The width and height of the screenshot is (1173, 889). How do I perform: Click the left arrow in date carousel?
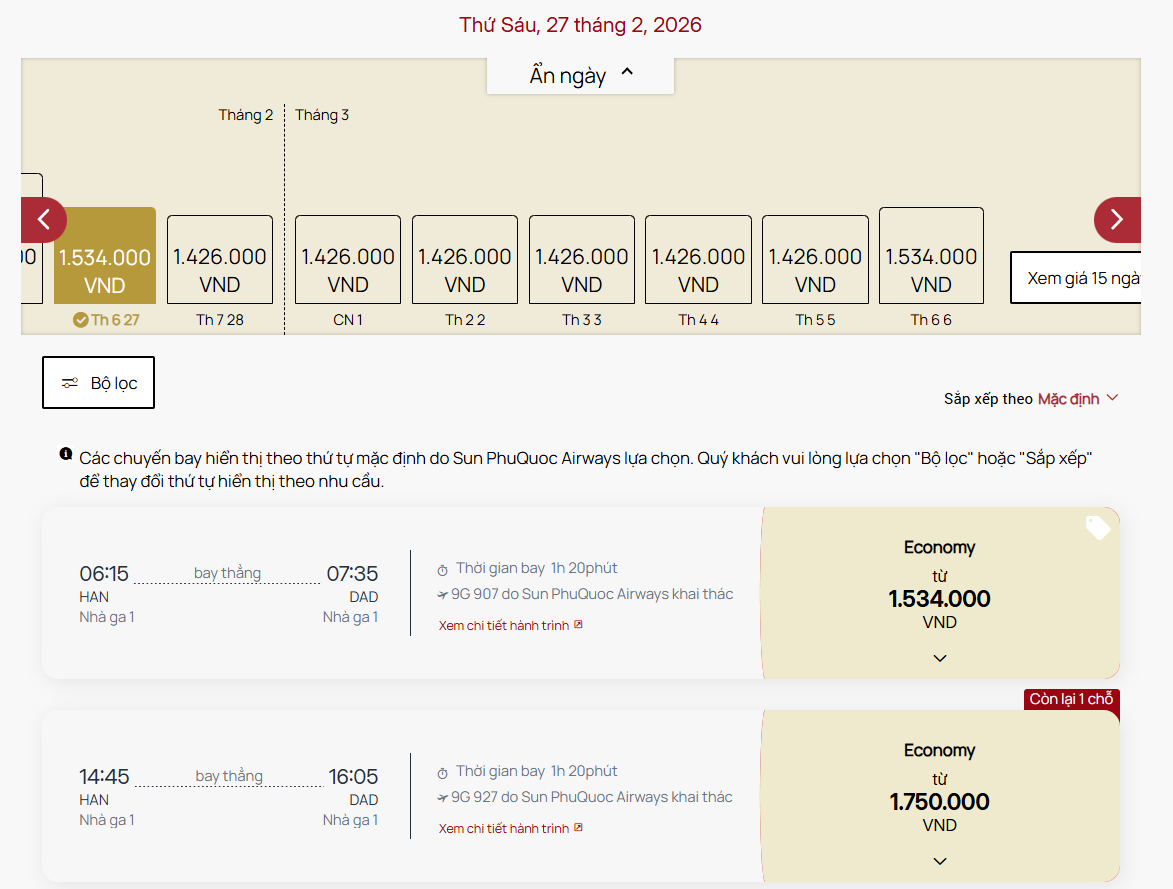click(x=43, y=220)
